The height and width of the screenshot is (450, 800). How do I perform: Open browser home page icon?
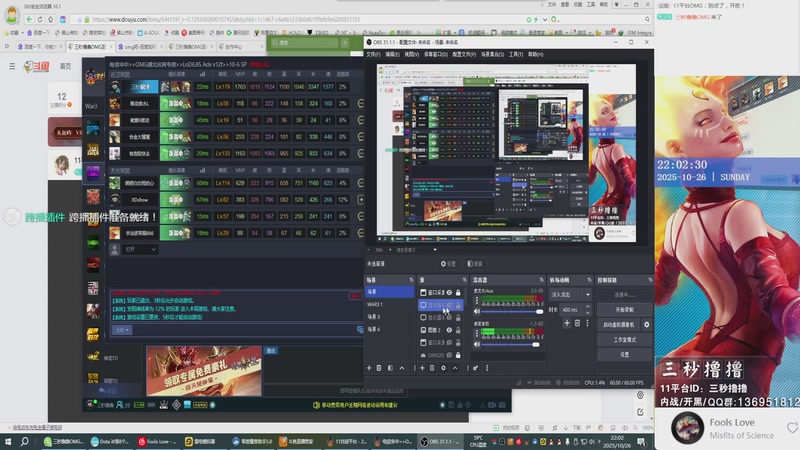pyautogui.click(x=51, y=19)
